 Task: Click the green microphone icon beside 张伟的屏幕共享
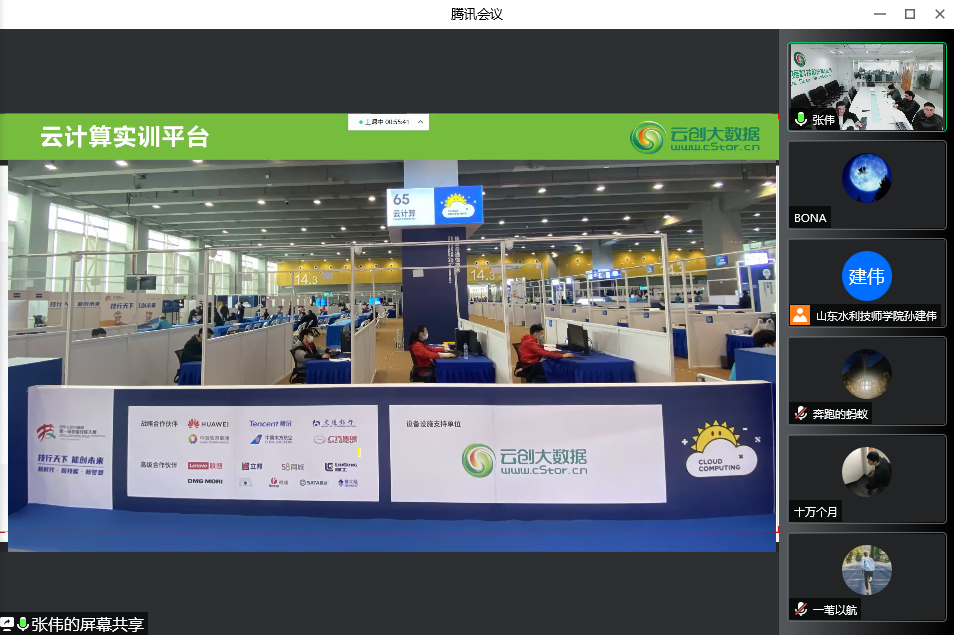[x=22, y=624]
